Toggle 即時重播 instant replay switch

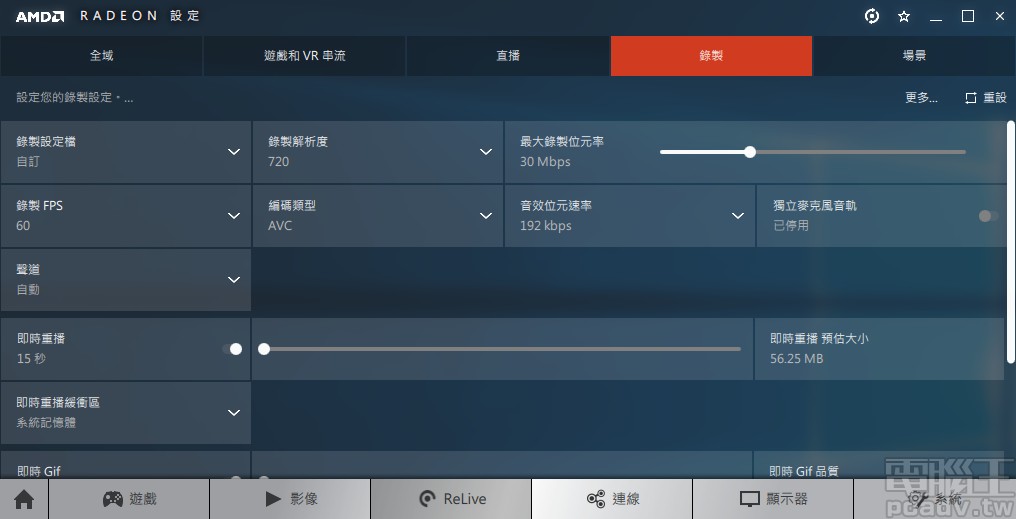[x=232, y=349]
